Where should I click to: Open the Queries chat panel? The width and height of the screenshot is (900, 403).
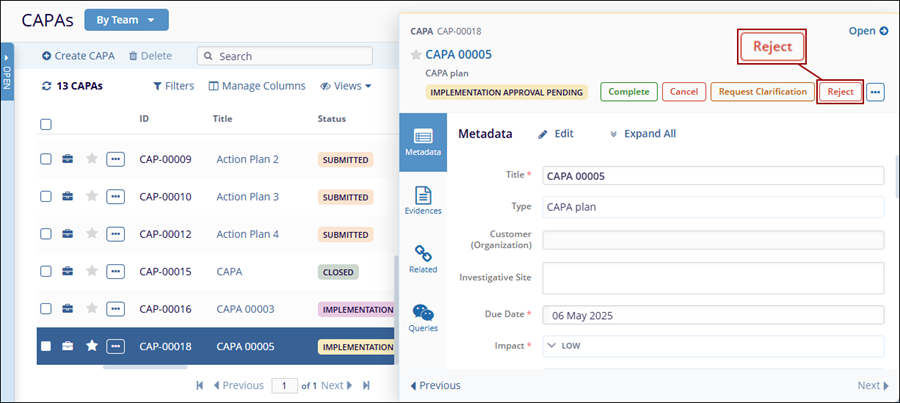click(423, 317)
